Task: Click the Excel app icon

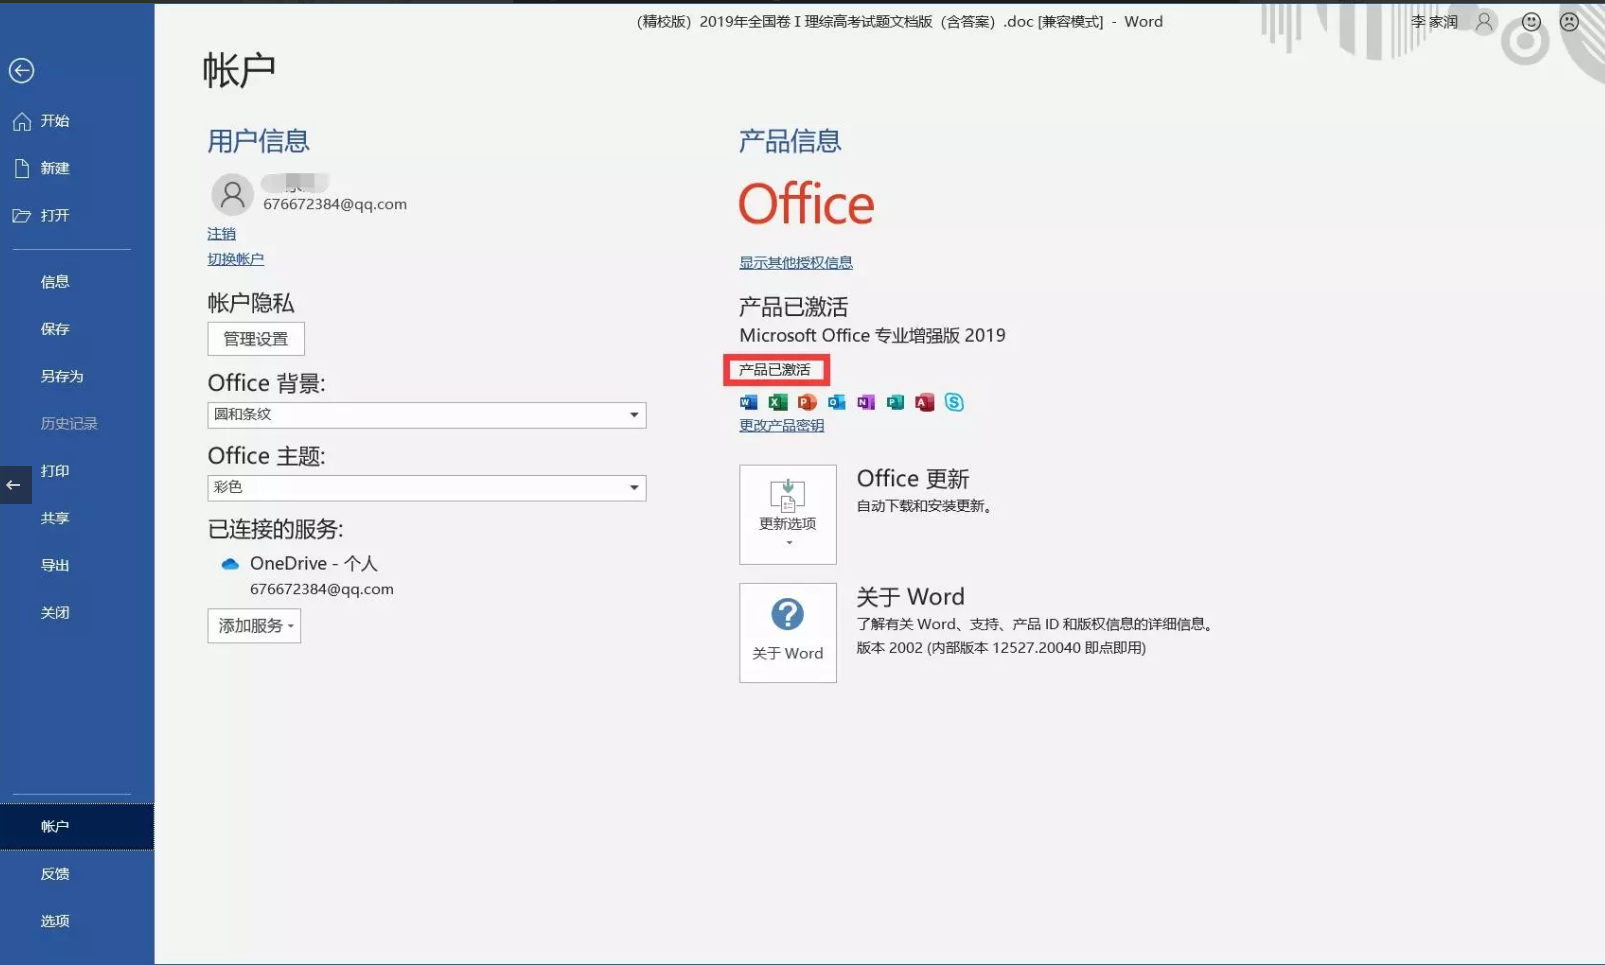Action: pos(778,402)
